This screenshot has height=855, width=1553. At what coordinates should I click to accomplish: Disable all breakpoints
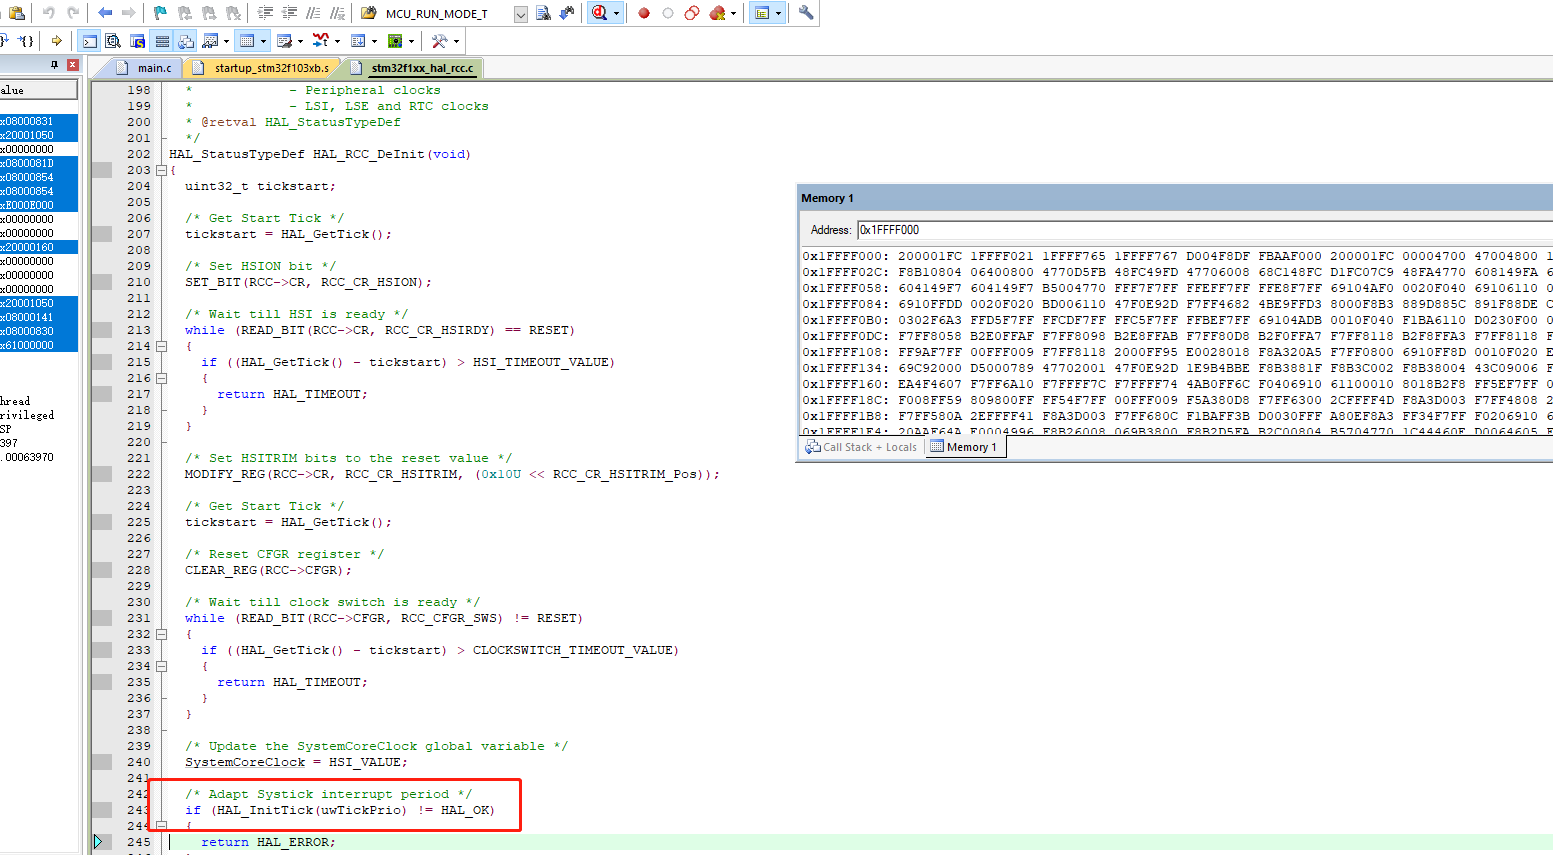[692, 13]
